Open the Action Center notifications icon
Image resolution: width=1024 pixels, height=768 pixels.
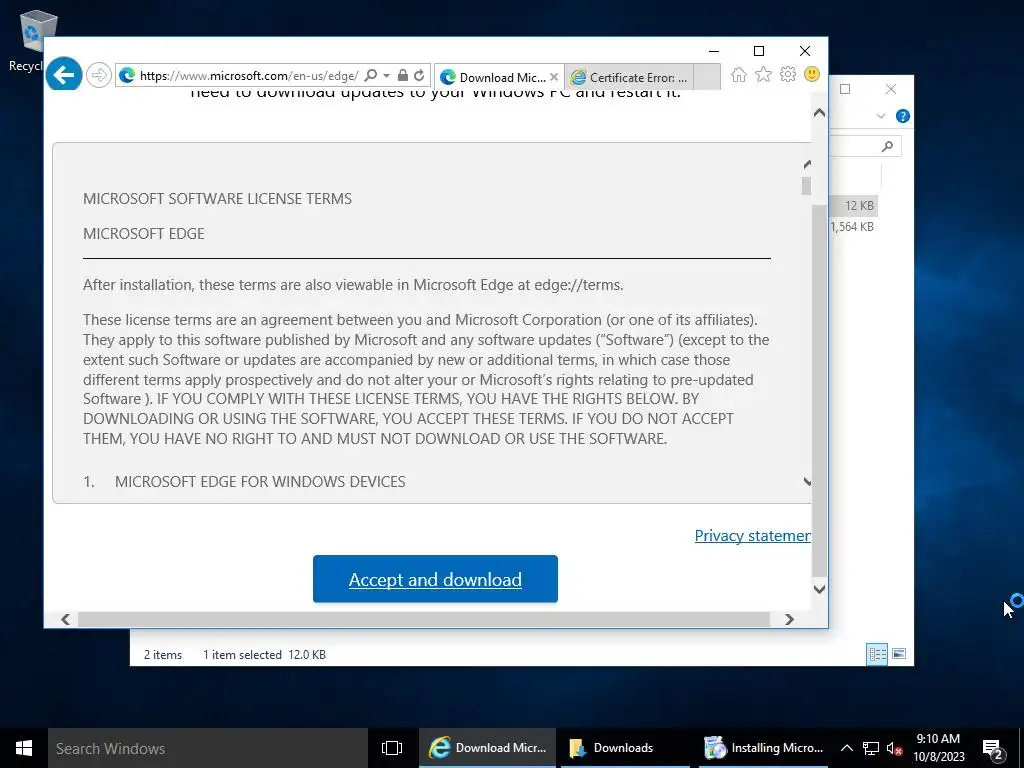pyautogui.click(x=993, y=749)
